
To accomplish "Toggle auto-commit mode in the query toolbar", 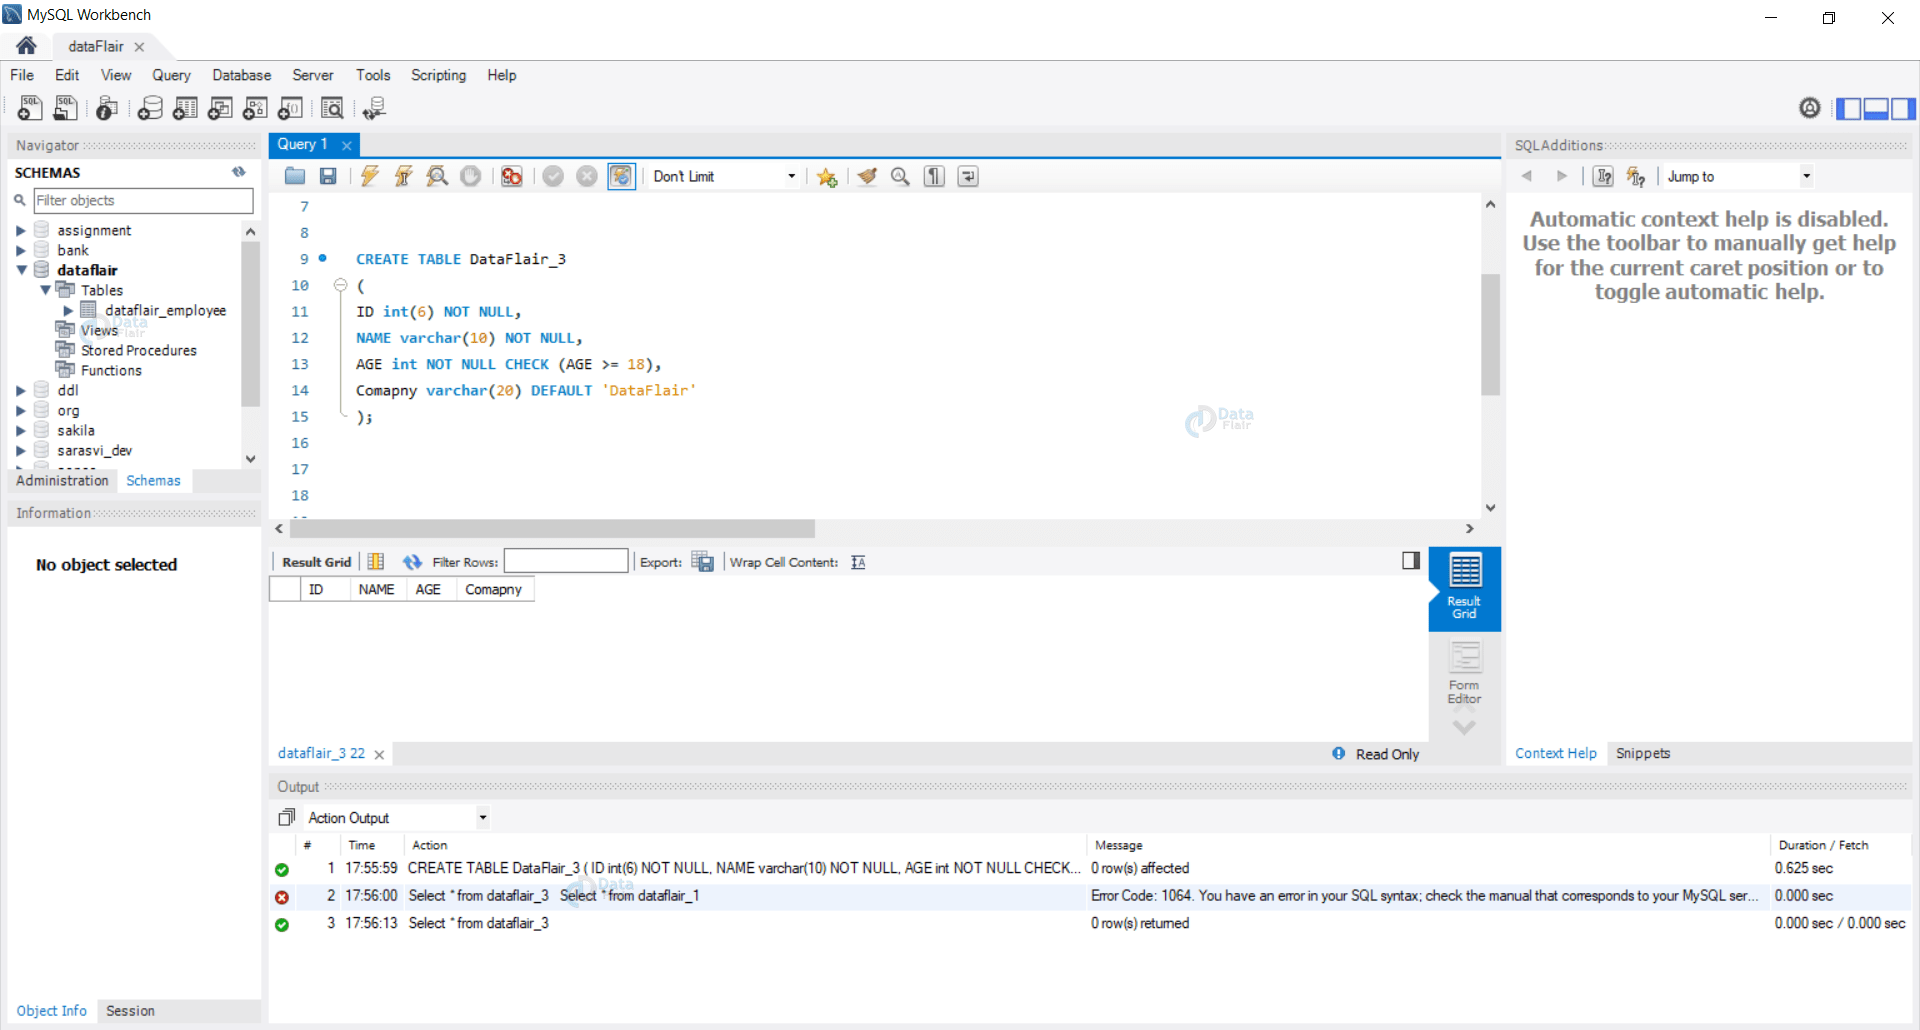I will click(621, 176).
